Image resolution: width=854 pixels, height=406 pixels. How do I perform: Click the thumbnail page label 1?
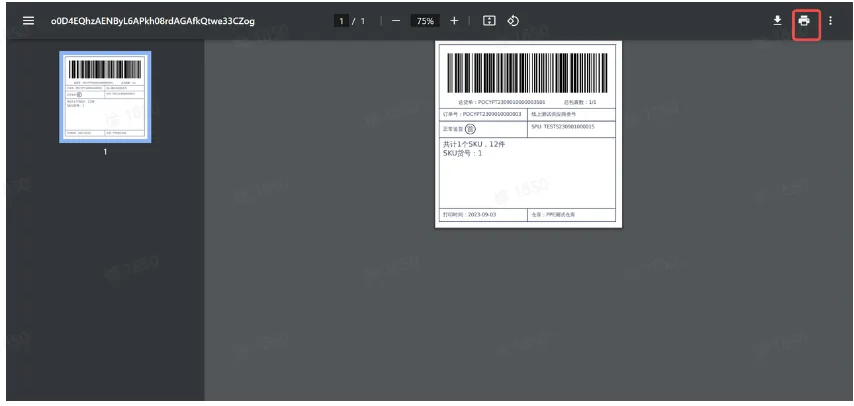pyautogui.click(x=105, y=152)
